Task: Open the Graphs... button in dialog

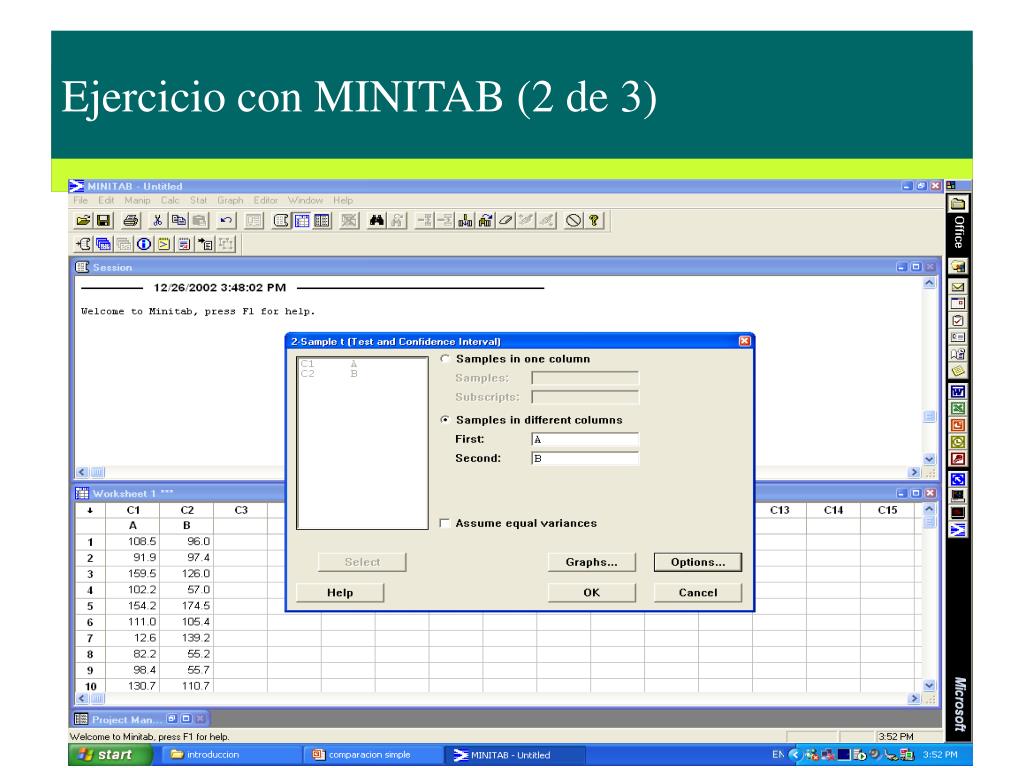Action: 592,562
